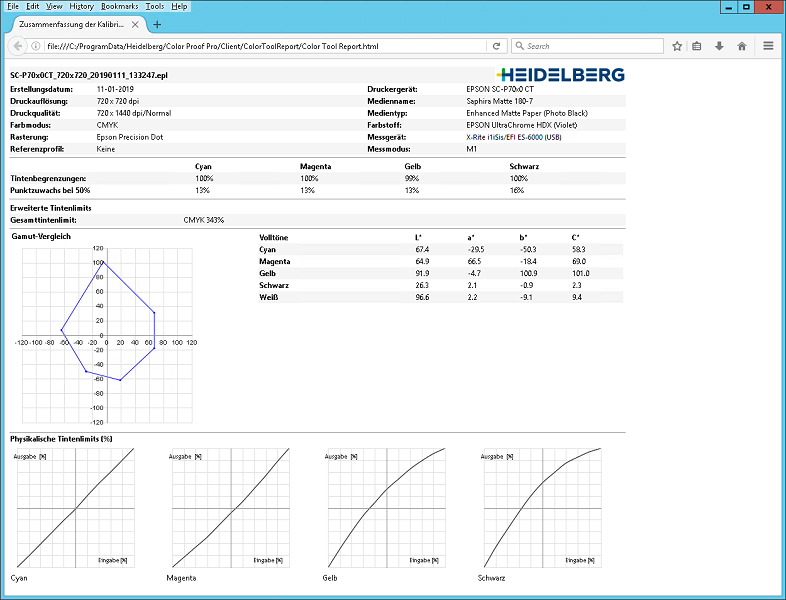
Task: Click the browser back arrow button
Action: (x=18, y=46)
